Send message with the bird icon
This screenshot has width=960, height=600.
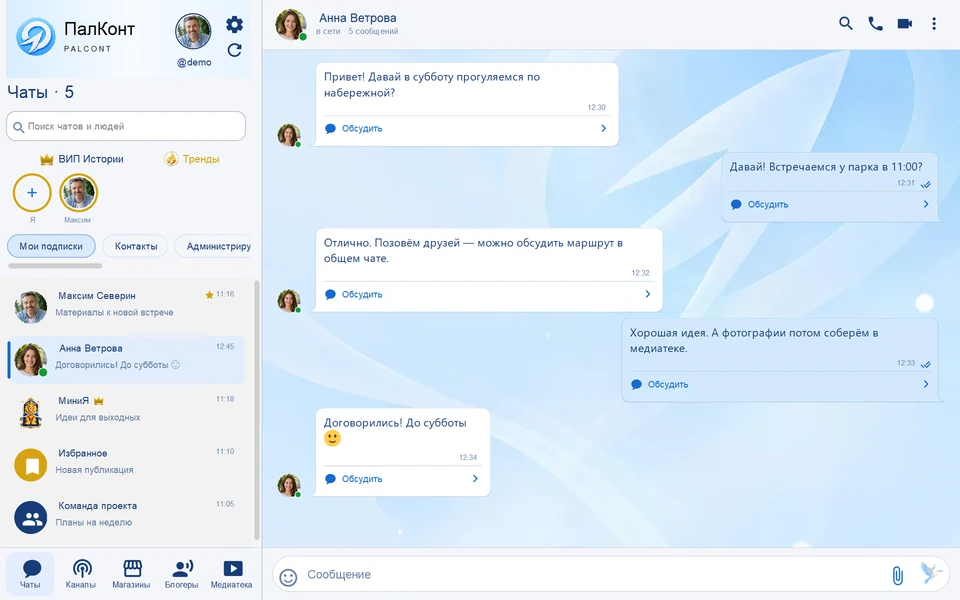[931, 574]
